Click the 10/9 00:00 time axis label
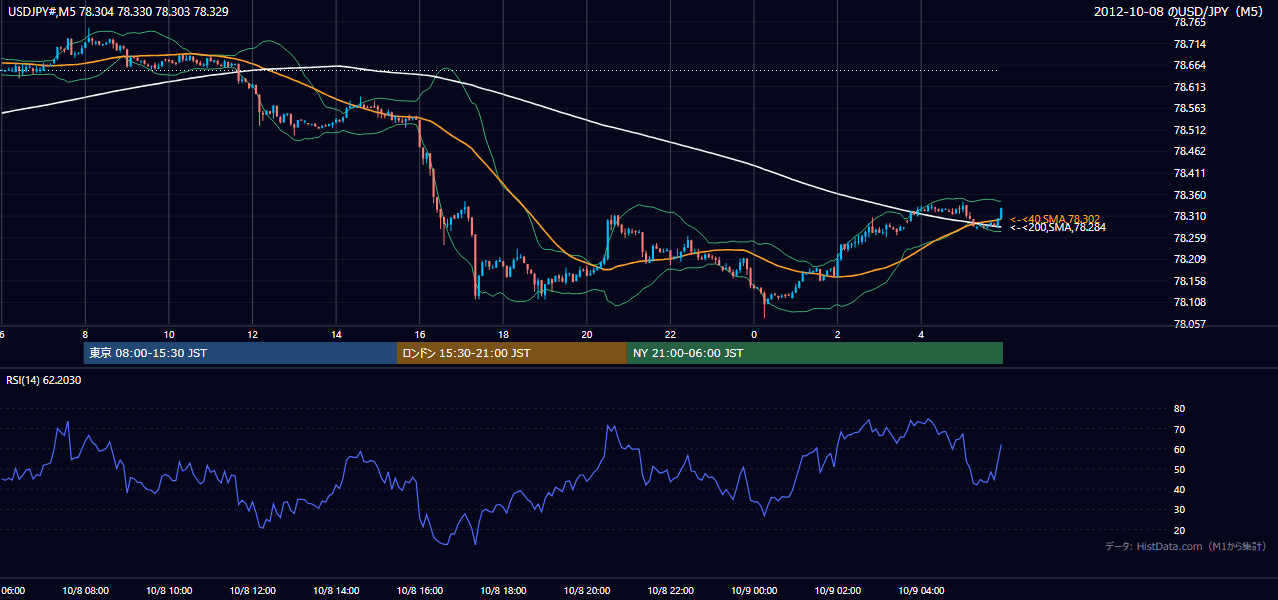Viewport: 1278px width, 600px height. 754,591
